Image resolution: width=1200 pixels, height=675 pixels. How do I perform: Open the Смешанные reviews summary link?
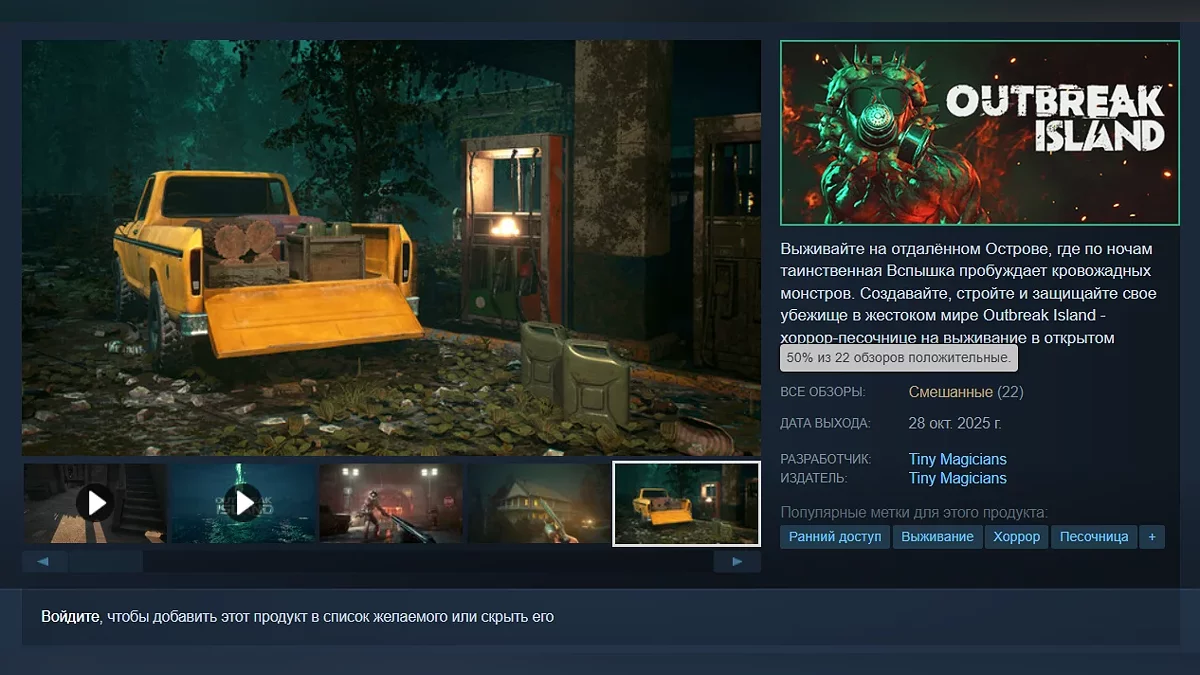point(951,392)
